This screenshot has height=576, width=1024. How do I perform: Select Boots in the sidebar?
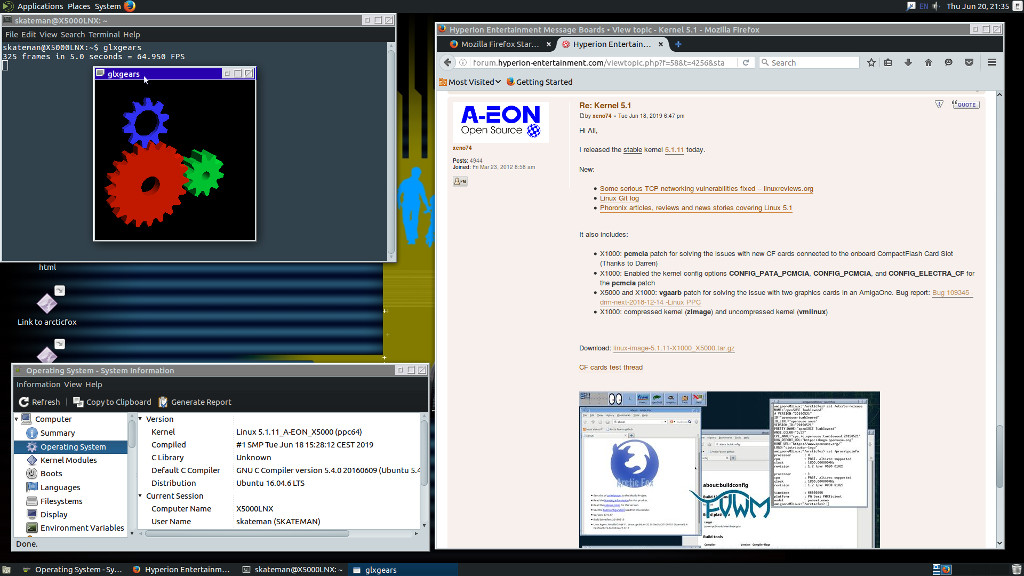point(51,473)
